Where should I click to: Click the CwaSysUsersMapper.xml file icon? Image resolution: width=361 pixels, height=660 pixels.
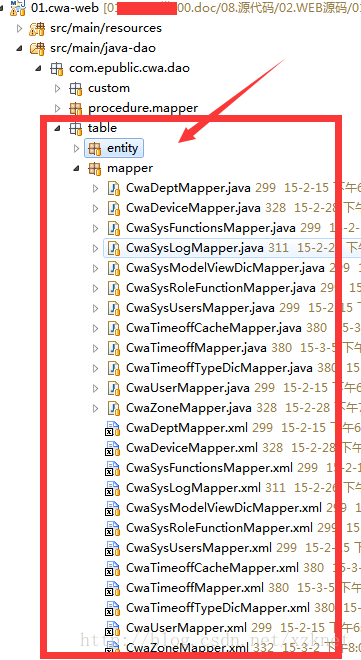click(x=112, y=549)
